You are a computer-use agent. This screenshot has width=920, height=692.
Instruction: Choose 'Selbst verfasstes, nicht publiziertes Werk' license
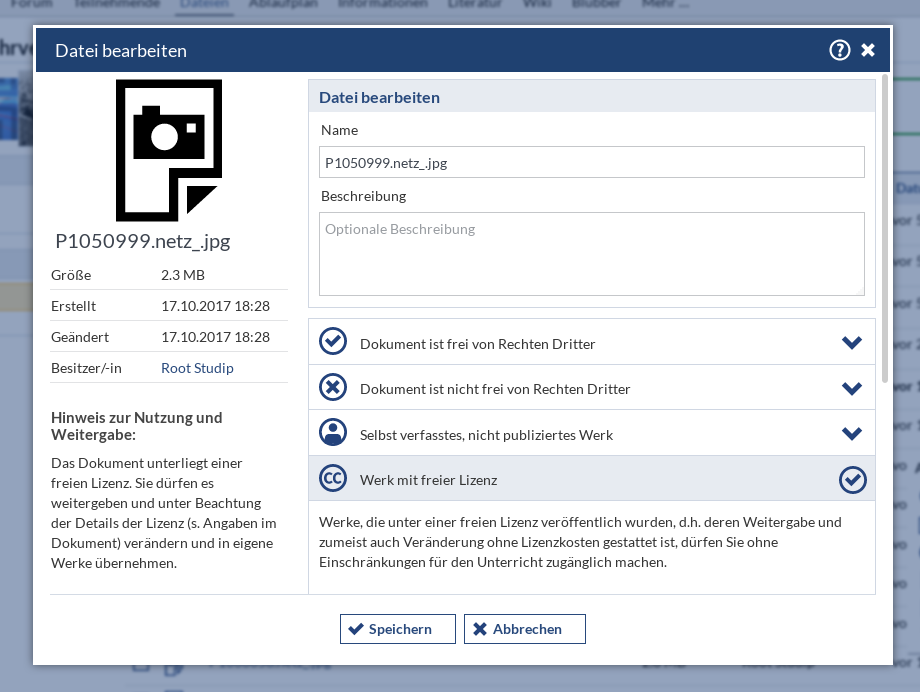tap(486, 435)
